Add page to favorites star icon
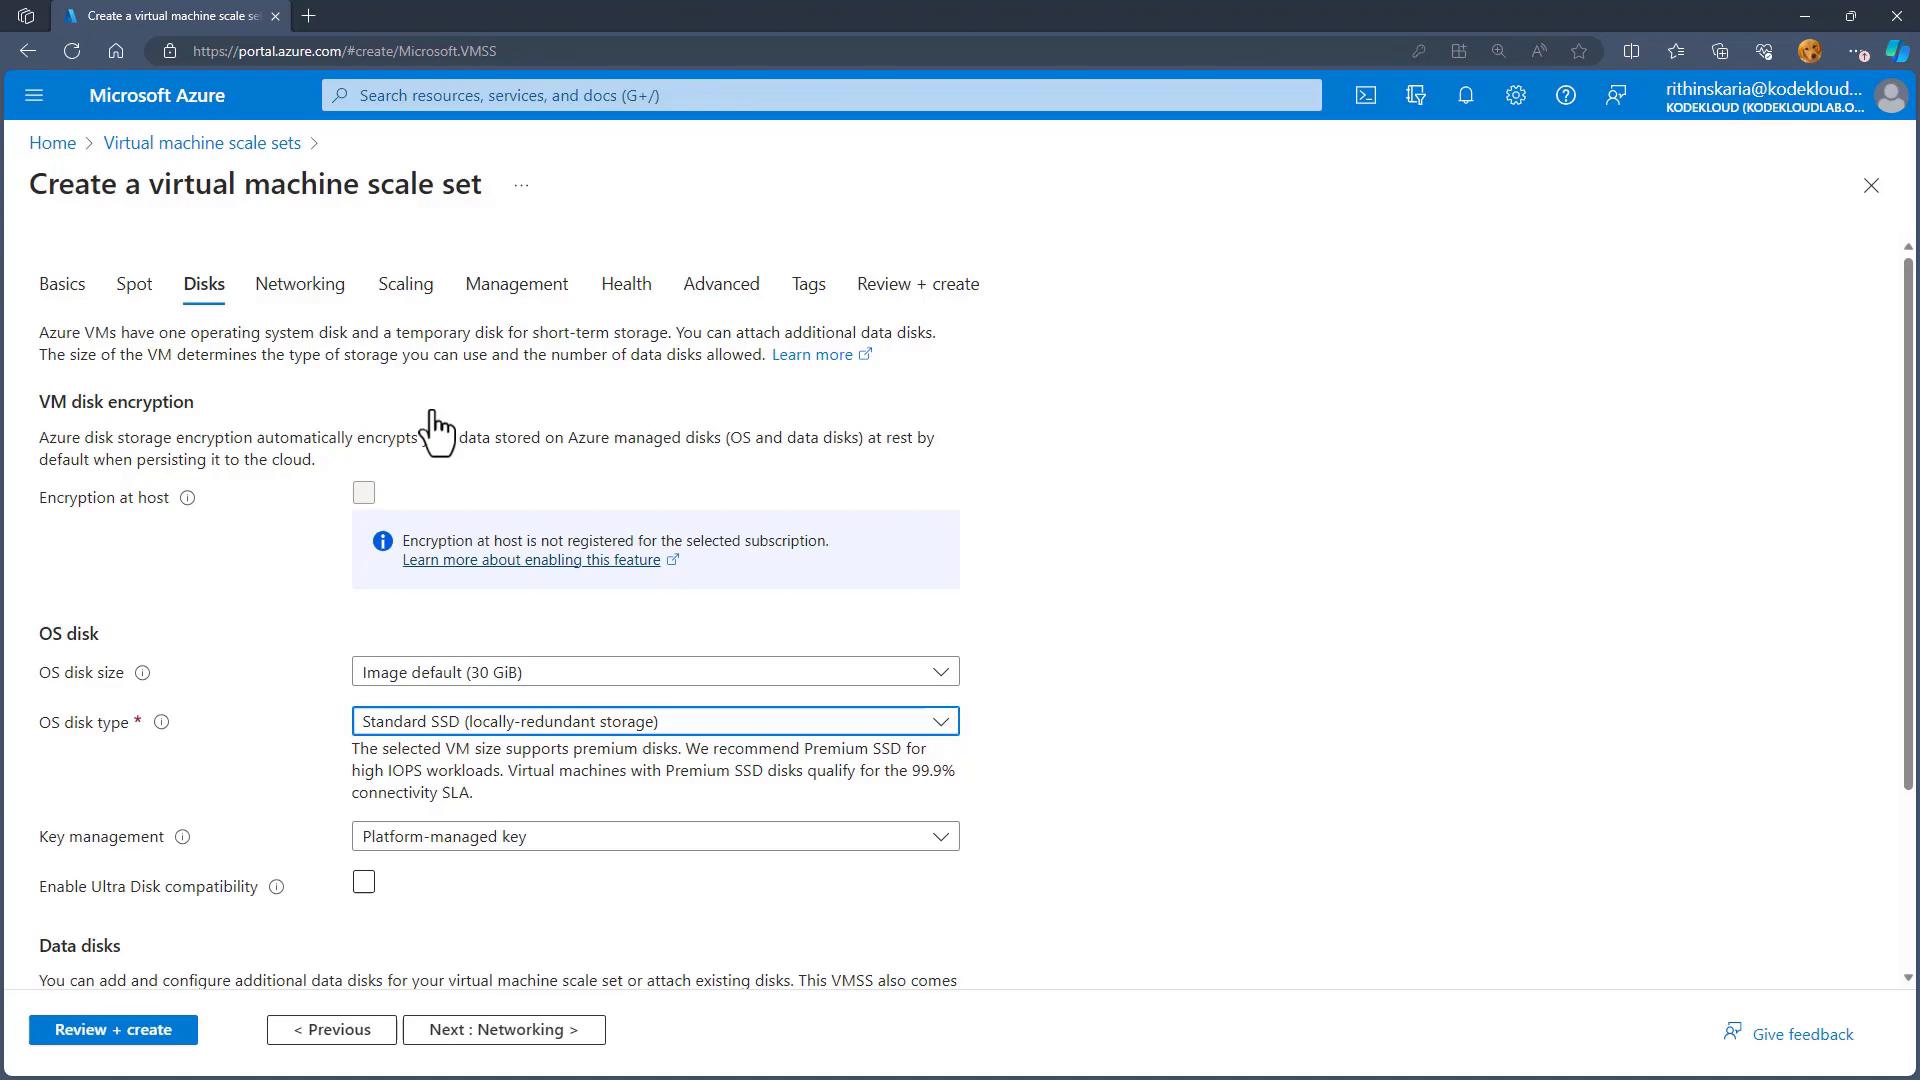The image size is (1920, 1080). click(1579, 51)
